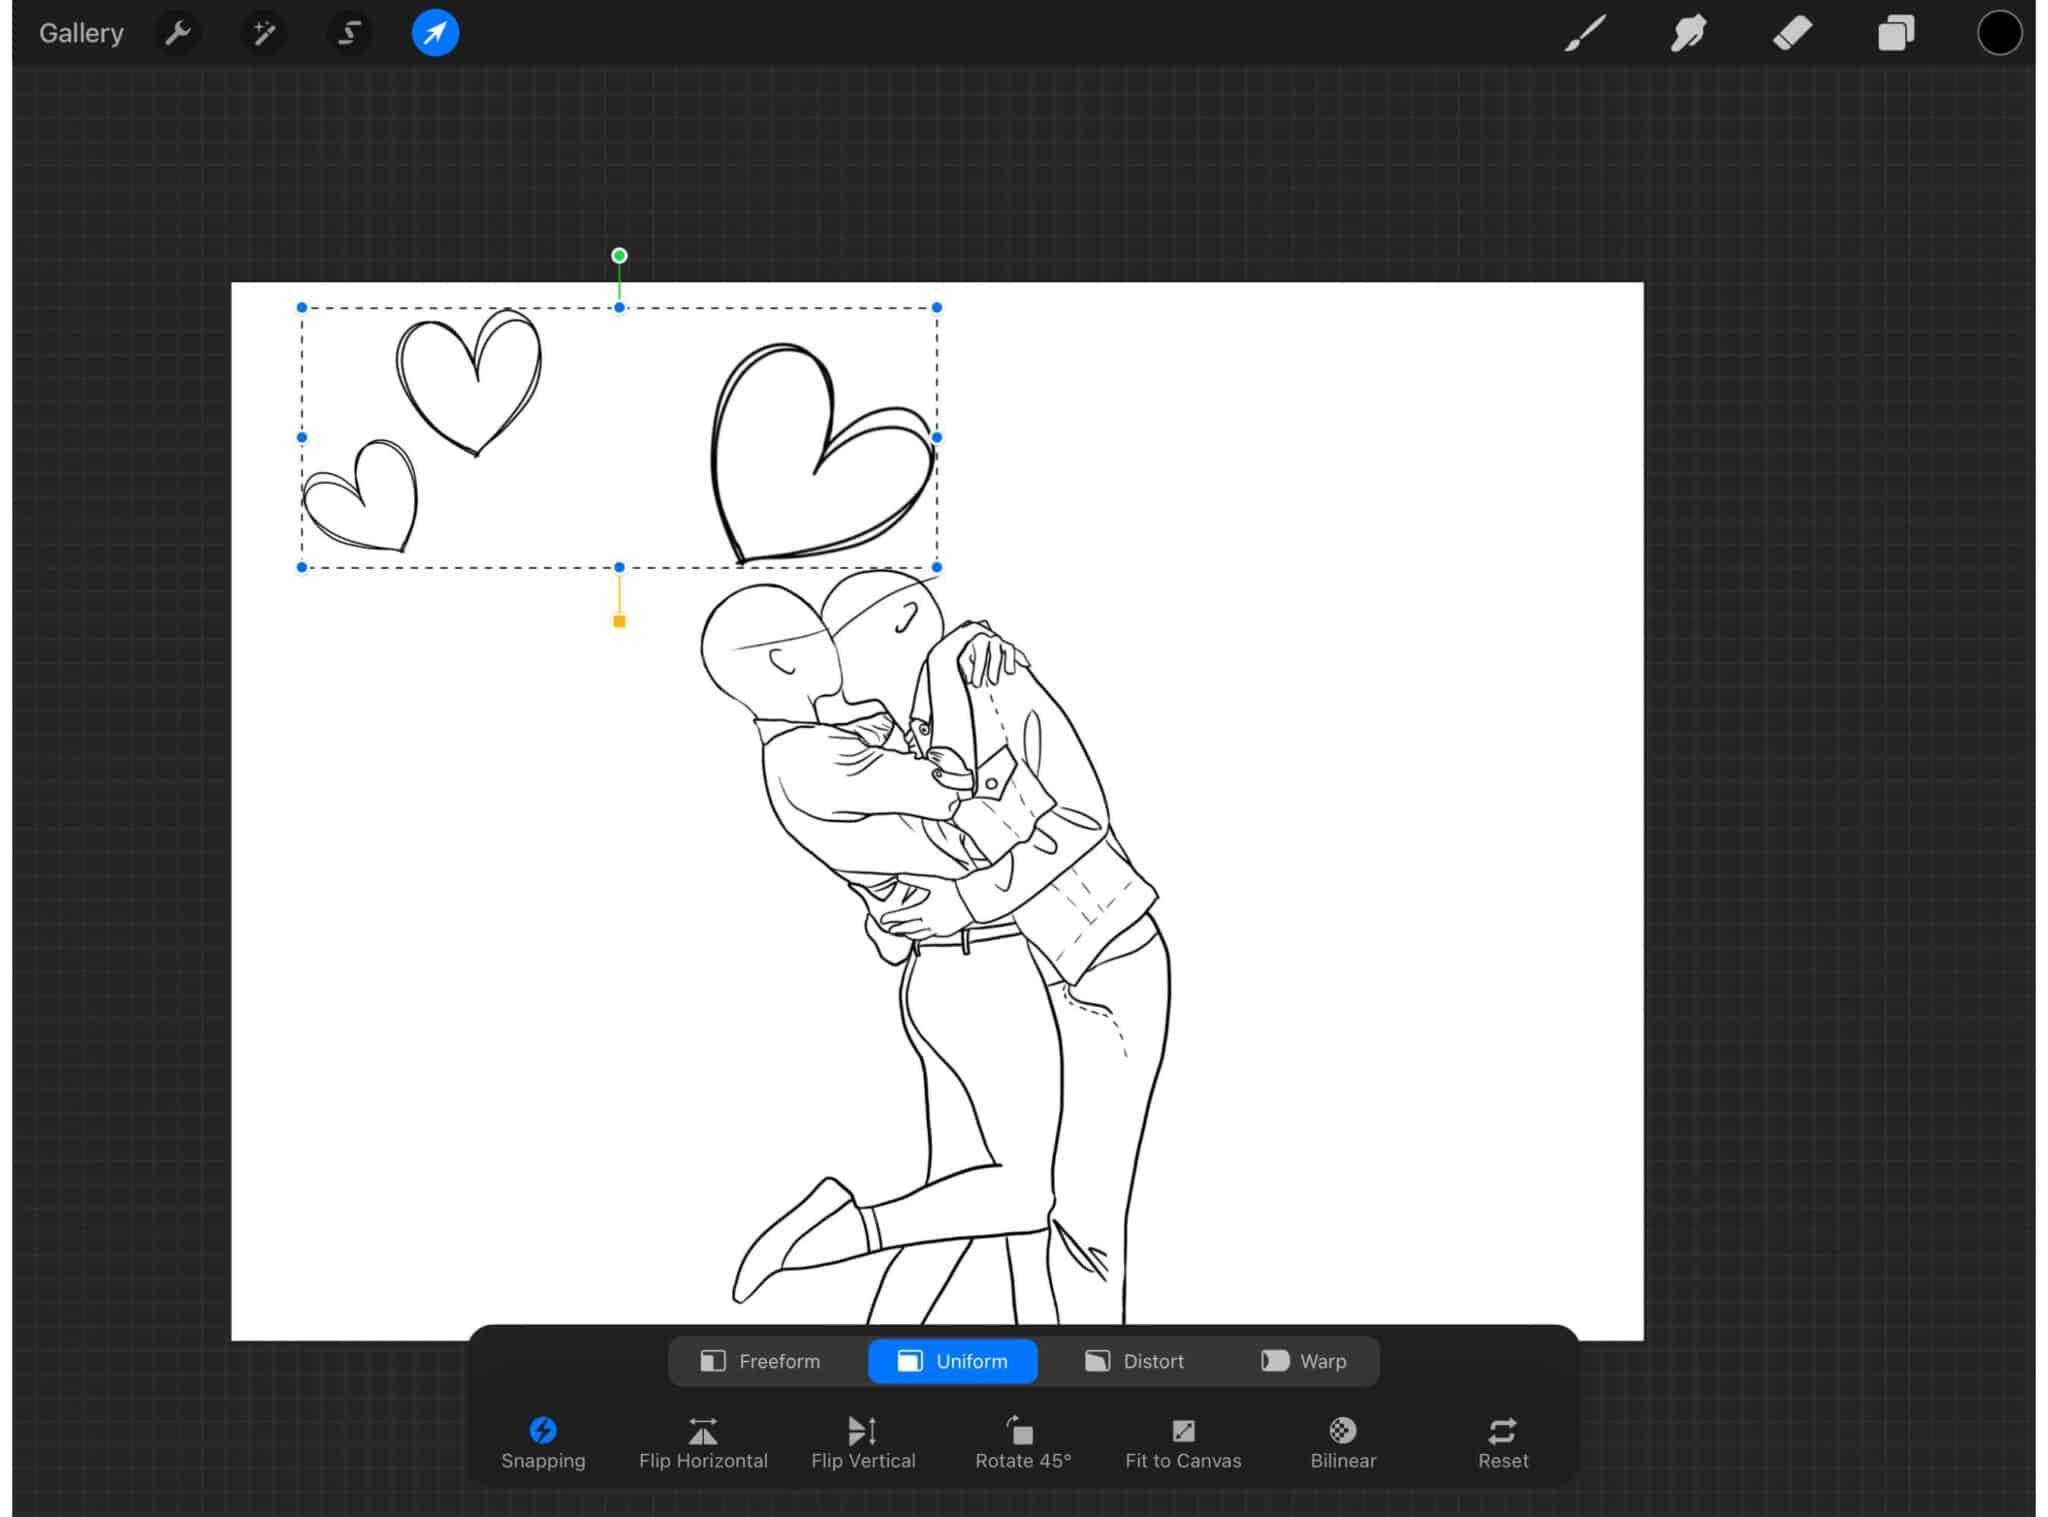Flip the selection vertically
Image resolution: width=2048 pixels, height=1517 pixels.
[863, 1441]
